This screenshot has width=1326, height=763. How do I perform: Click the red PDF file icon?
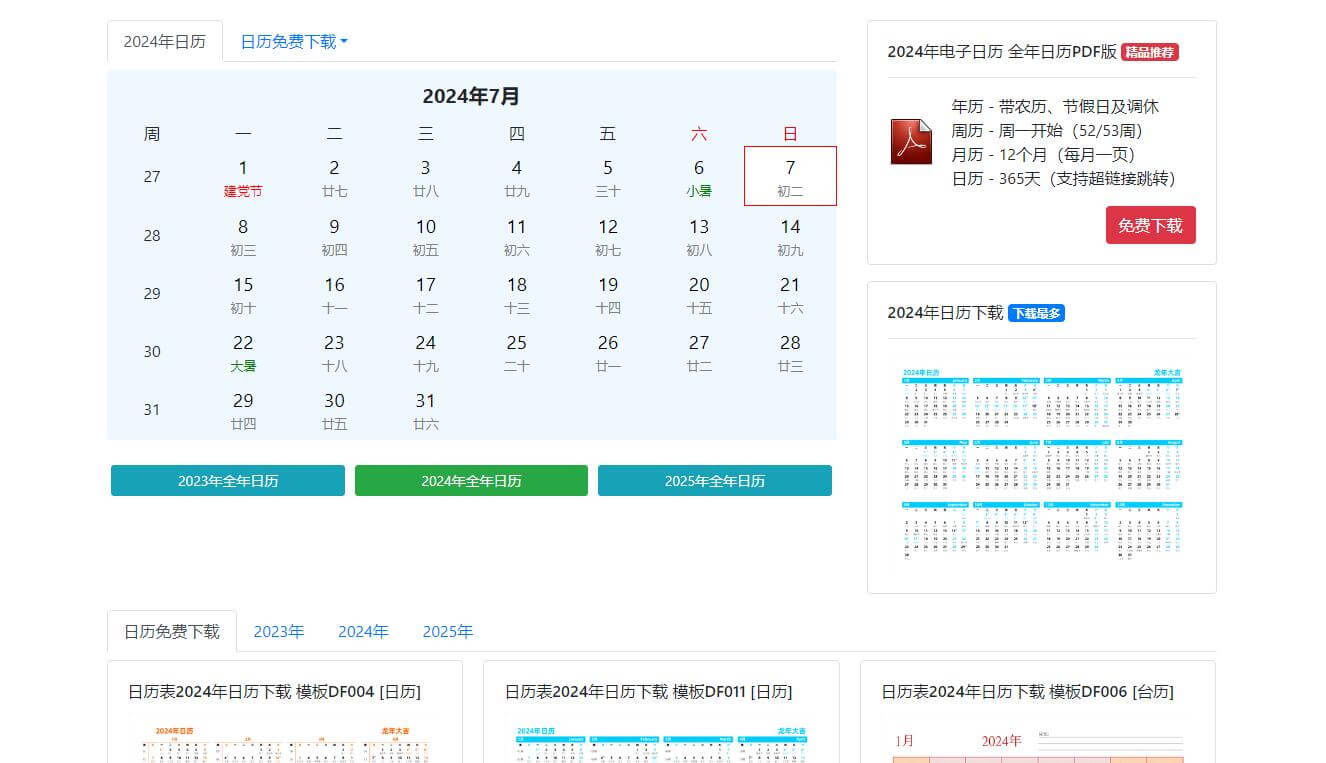tap(910, 142)
